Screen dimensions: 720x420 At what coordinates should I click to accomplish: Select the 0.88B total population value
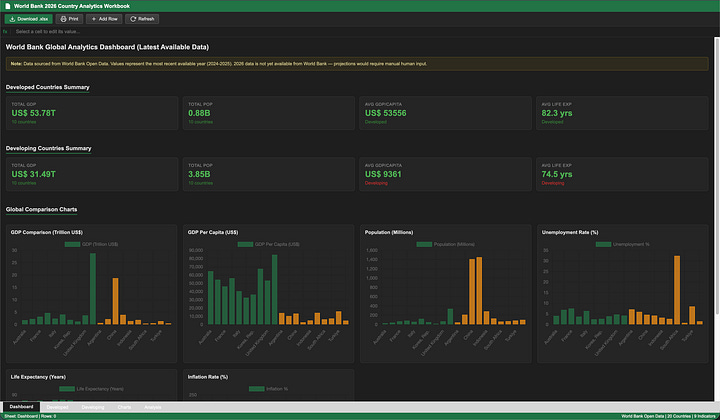(x=199, y=113)
